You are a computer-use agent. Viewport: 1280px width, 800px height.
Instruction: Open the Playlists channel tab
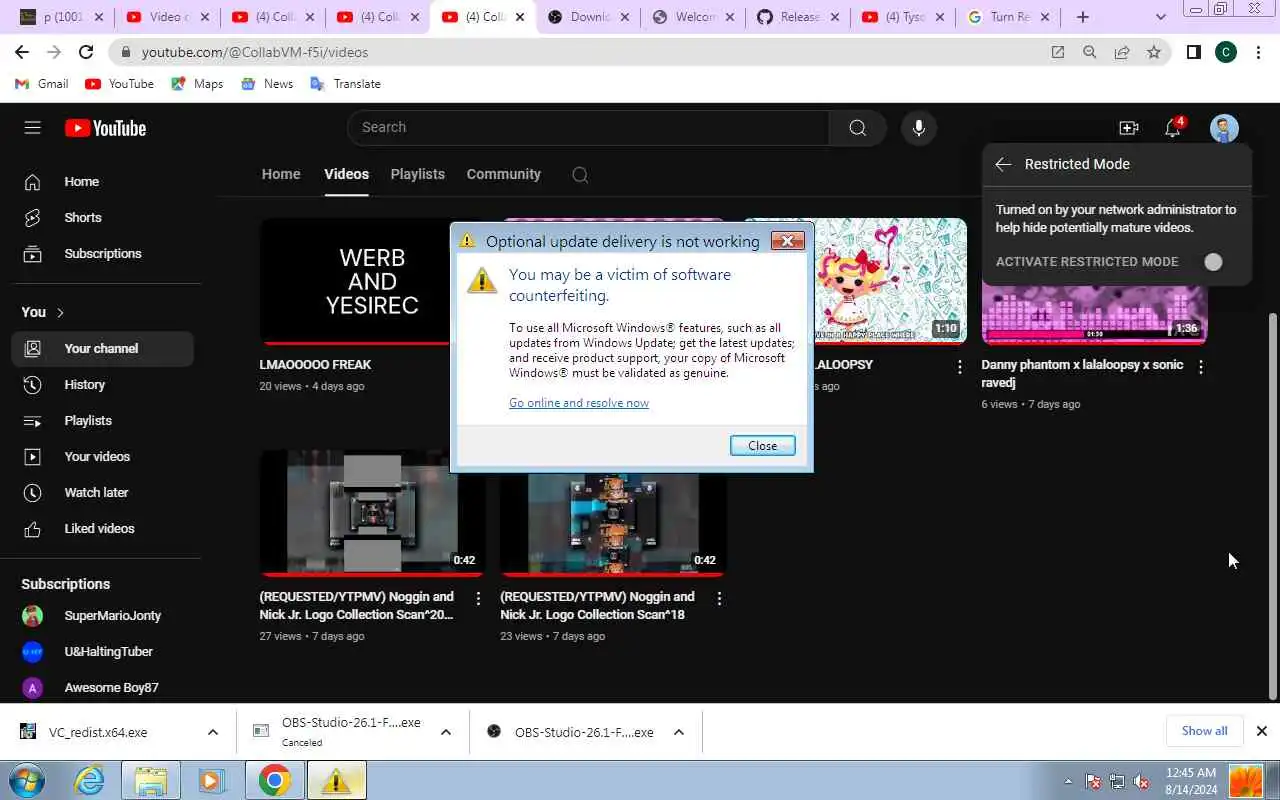pyautogui.click(x=417, y=174)
